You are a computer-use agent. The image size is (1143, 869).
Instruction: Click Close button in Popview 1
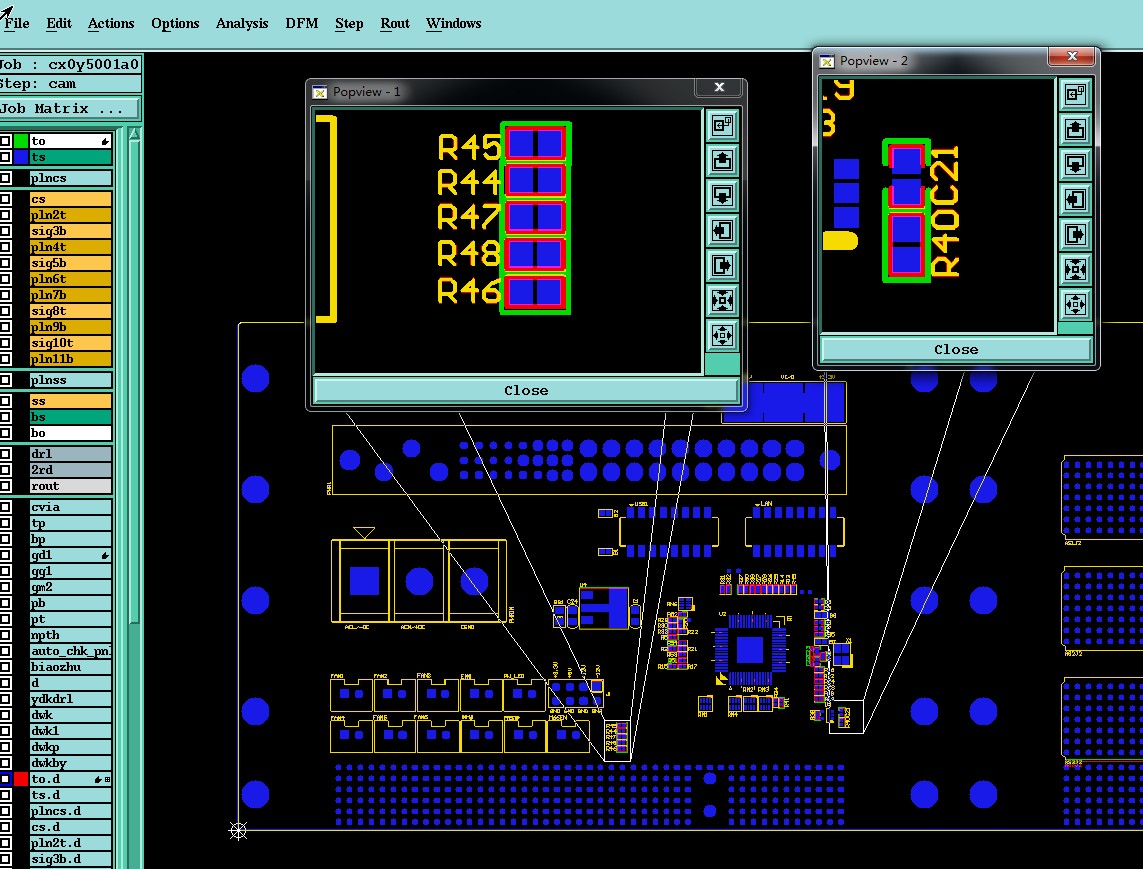526,391
